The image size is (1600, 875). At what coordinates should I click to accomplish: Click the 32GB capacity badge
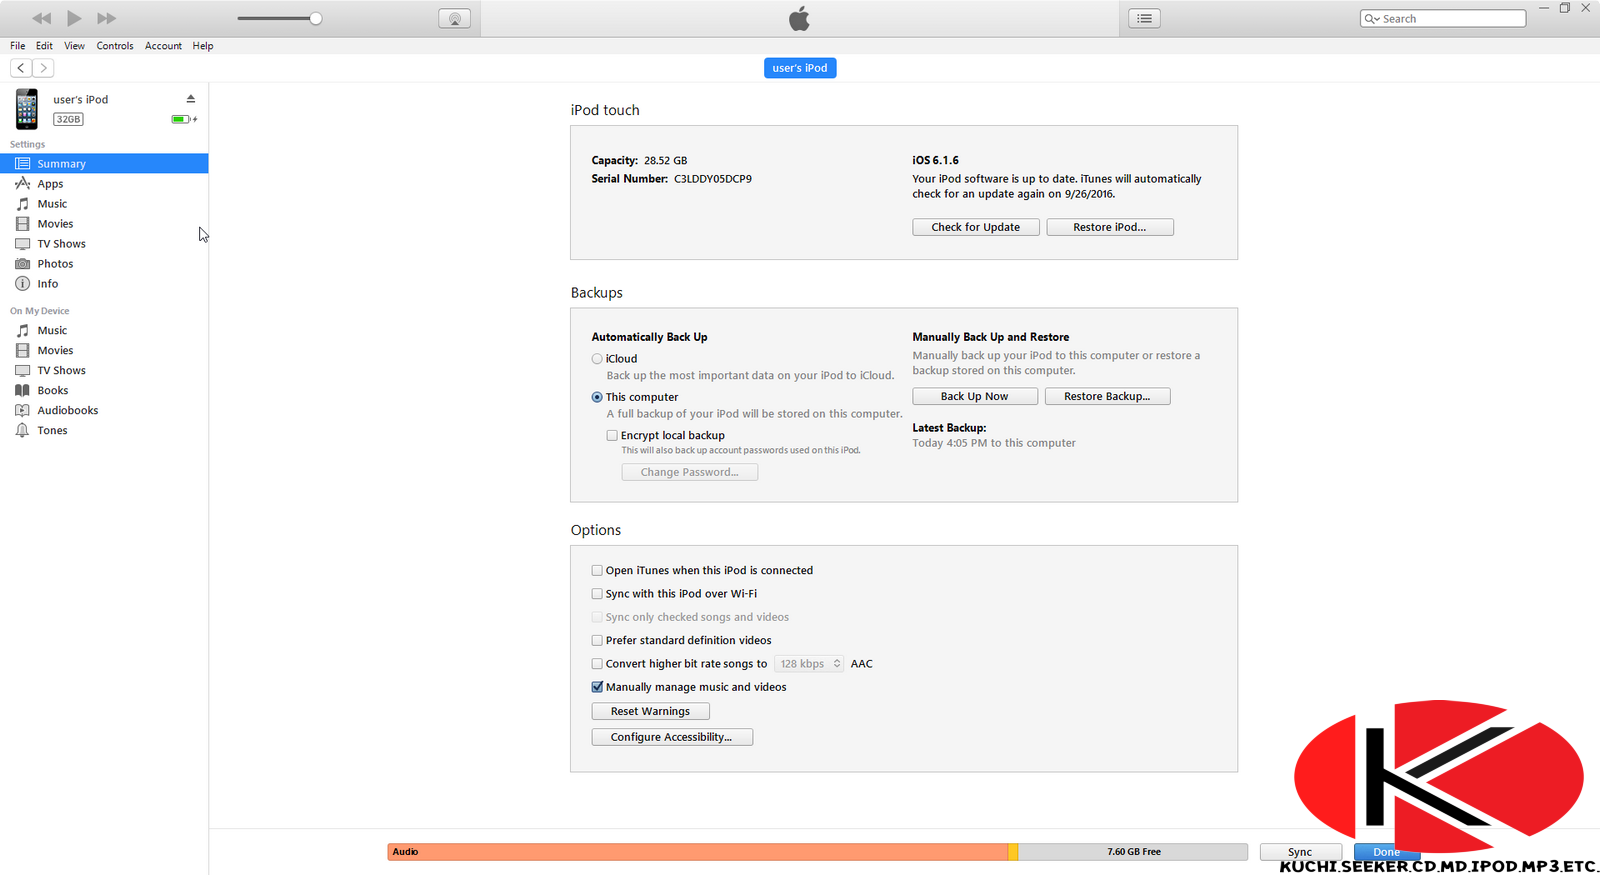pyautogui.click(x=68, y=119)
